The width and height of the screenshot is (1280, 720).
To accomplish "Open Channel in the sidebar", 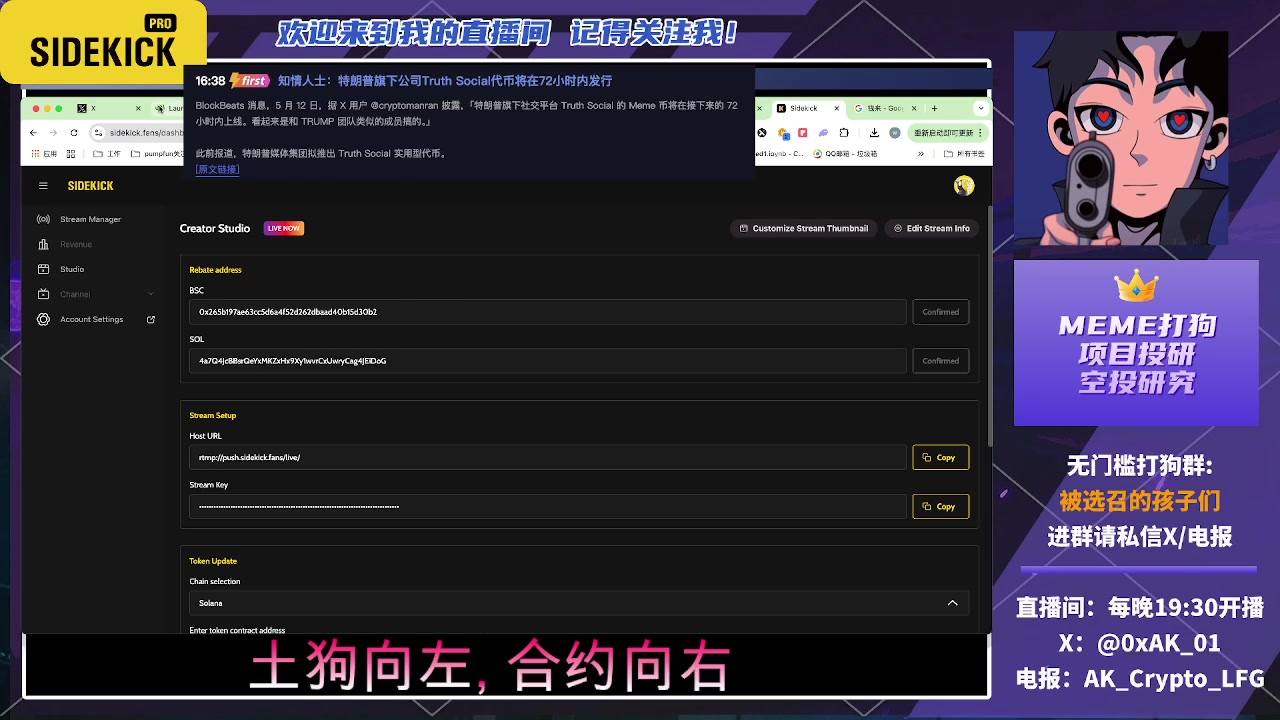I will click(74, 294).
